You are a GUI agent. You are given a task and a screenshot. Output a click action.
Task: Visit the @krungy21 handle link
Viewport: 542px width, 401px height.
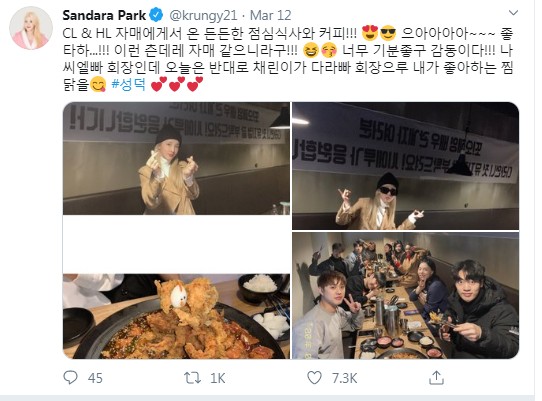coord(203,16)
